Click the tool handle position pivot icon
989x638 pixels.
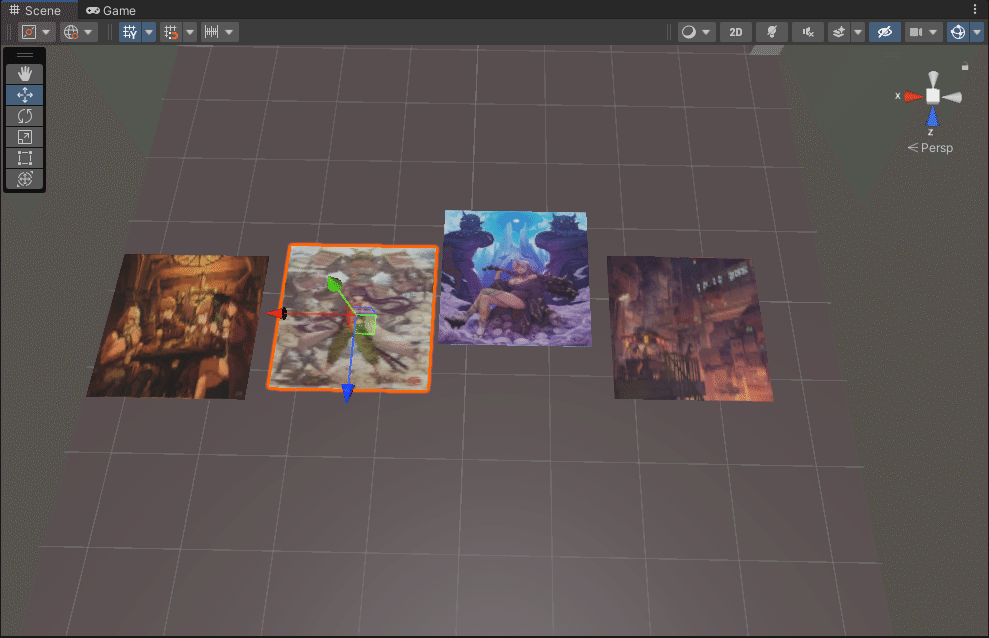29,32
